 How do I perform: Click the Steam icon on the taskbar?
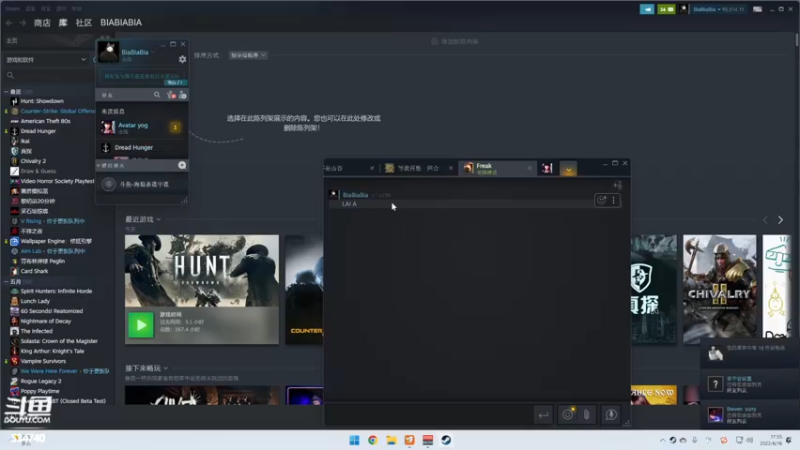click(446, 440)
